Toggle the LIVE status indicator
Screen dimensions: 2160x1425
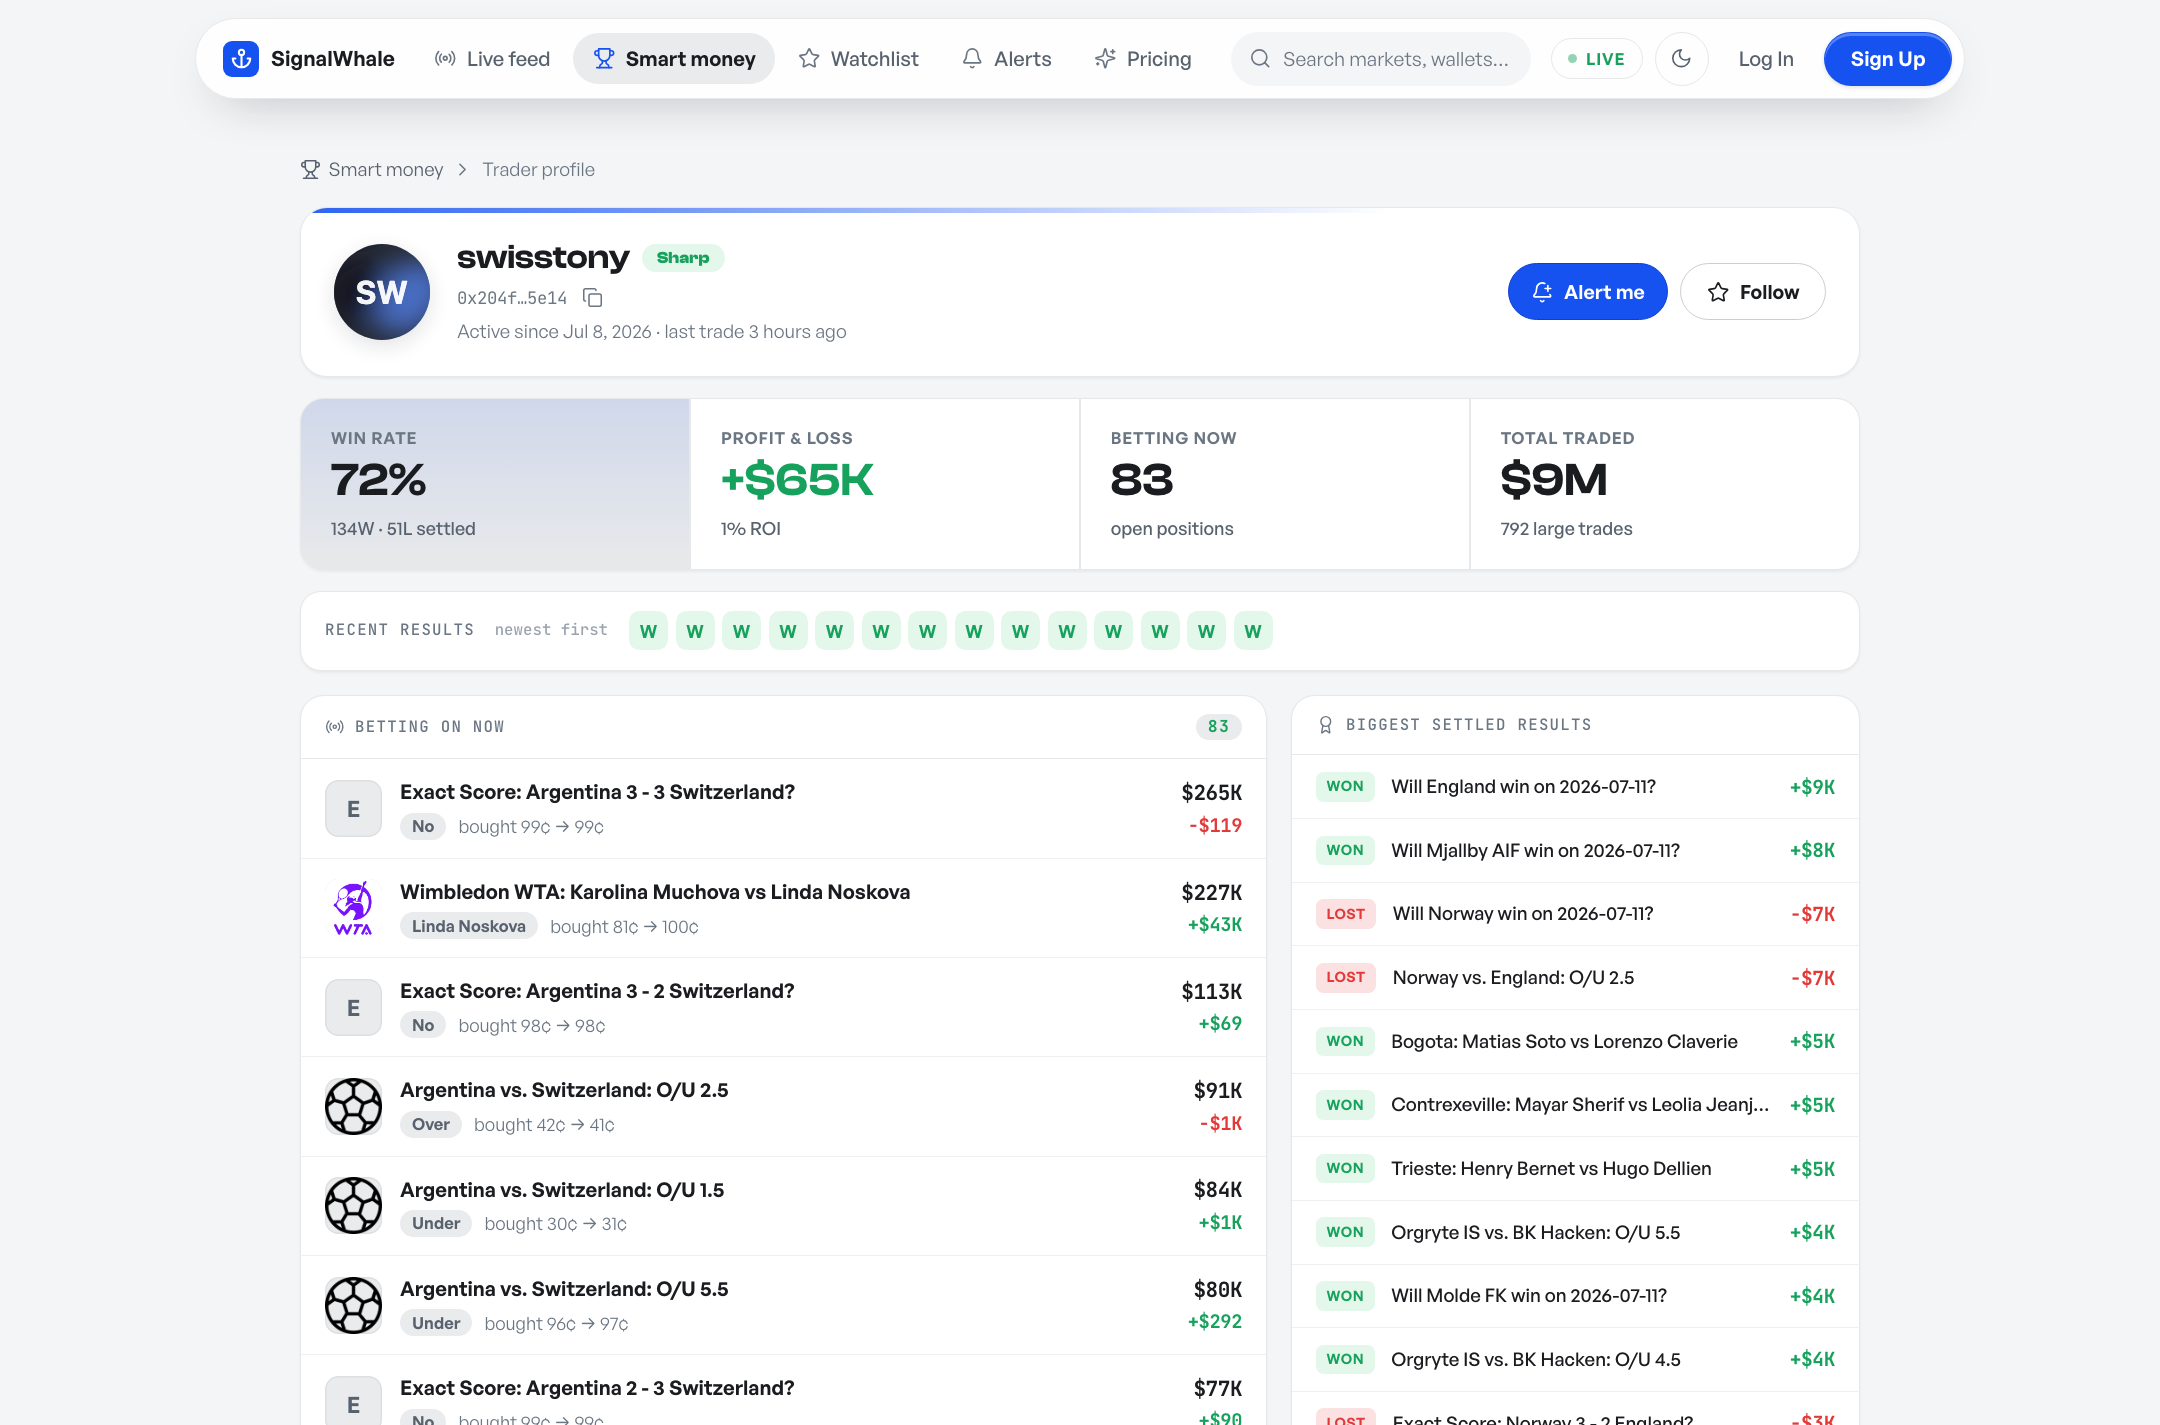(1597, 59)
